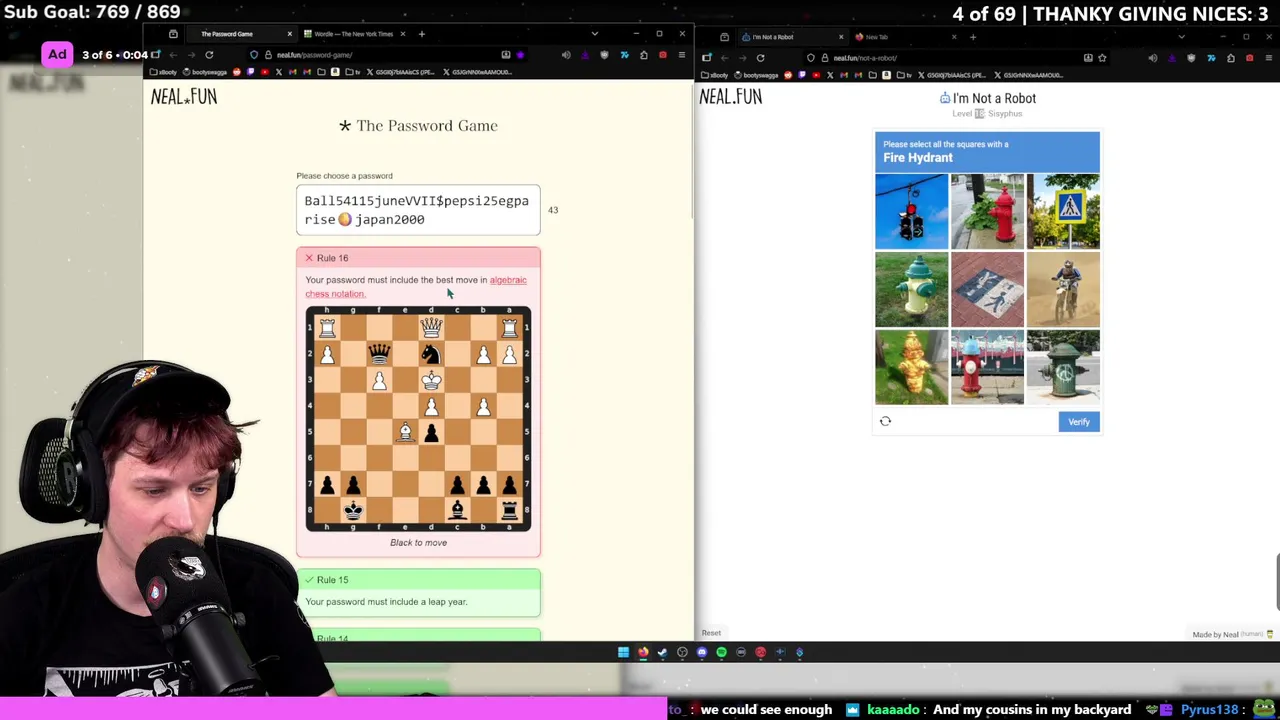Viewport: 1280px width, 720px height.
Task: Open the Reddit bookmark in Password Game window
Action: [237, 72]
